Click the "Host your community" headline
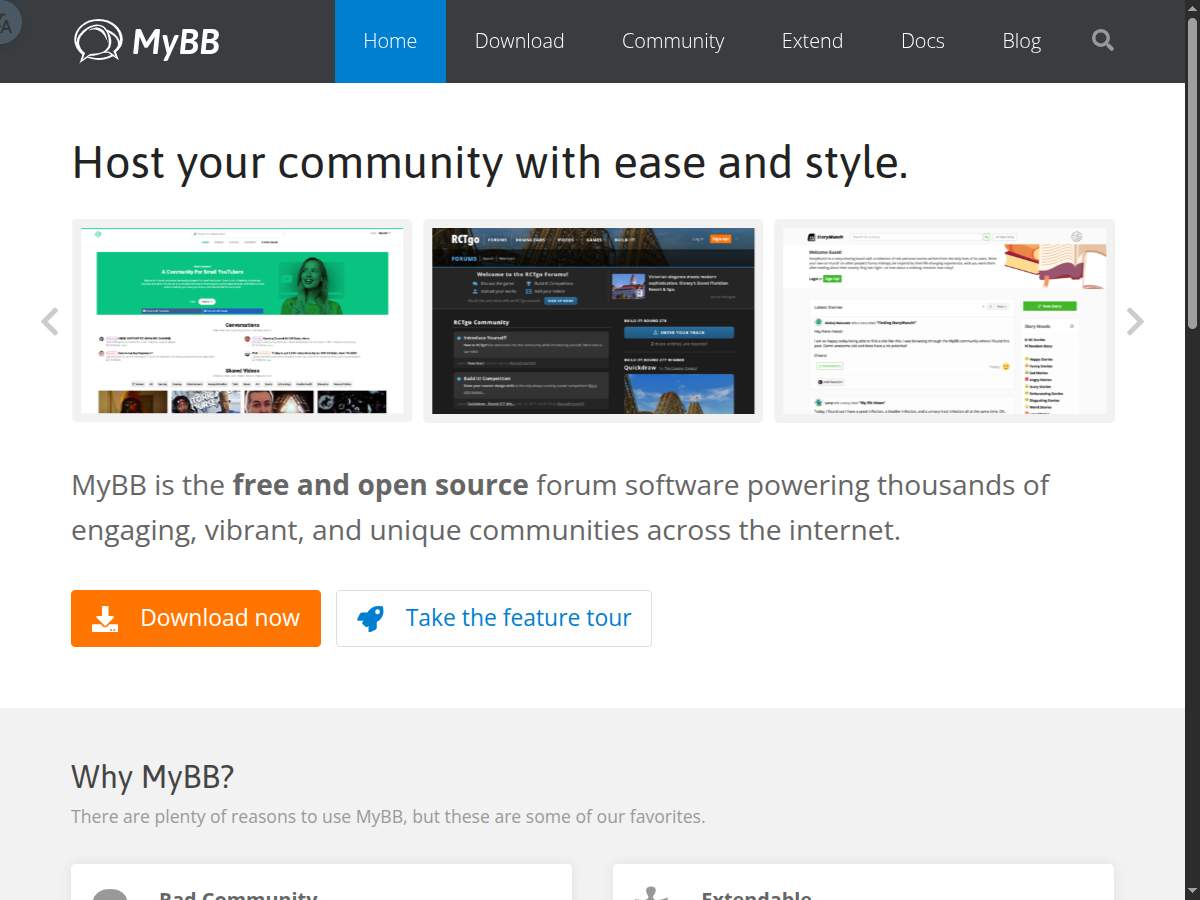 490,163
